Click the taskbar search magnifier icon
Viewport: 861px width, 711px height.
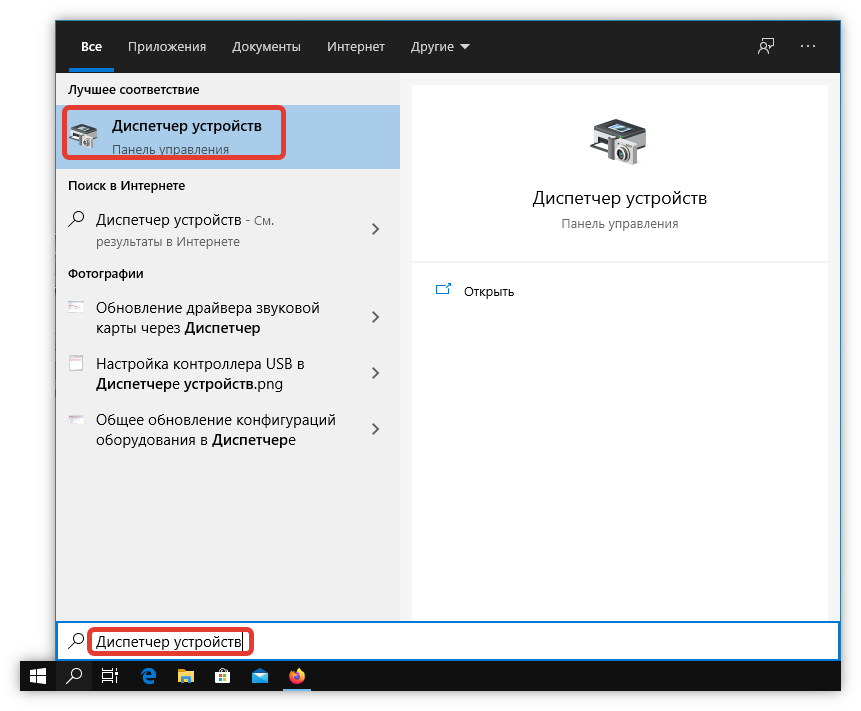pos(74,676)
